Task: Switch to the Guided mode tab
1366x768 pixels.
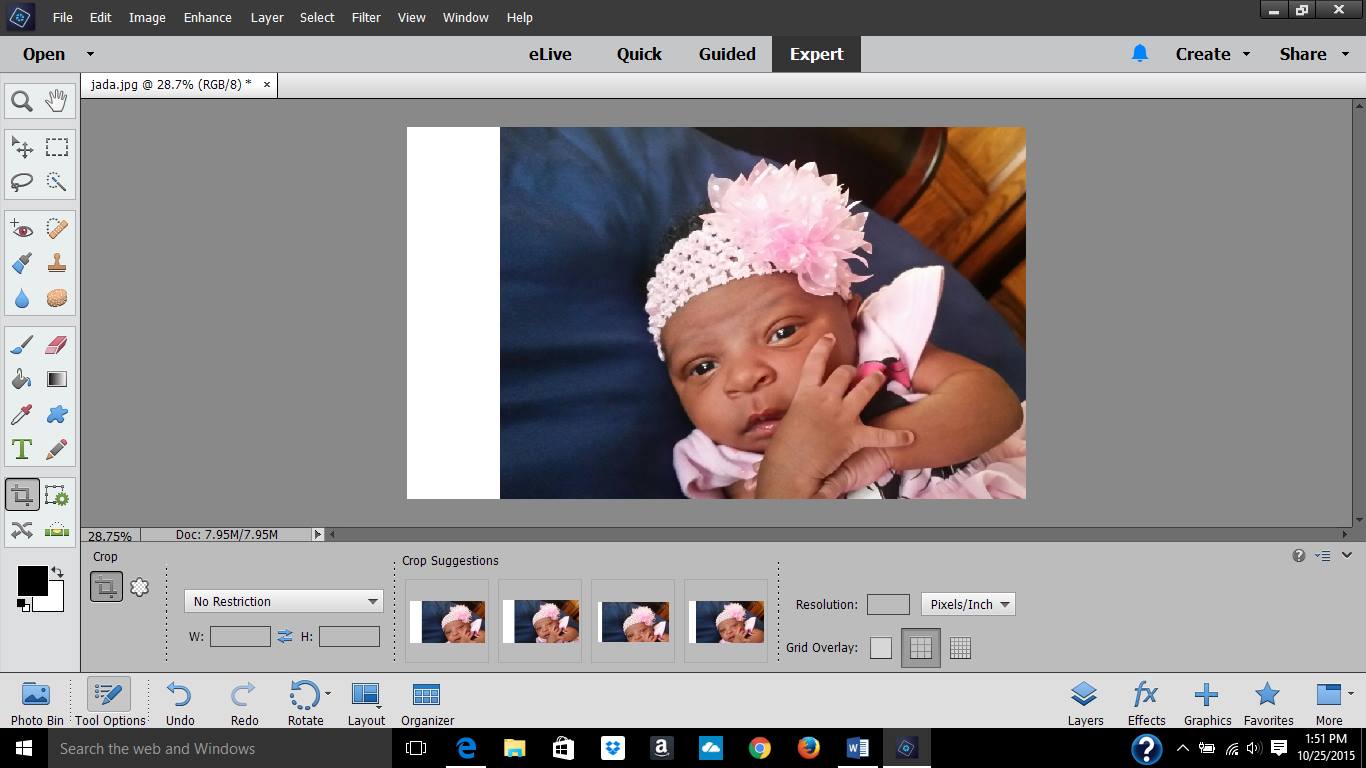Action: pyautogui.click(x=727, y=54)
